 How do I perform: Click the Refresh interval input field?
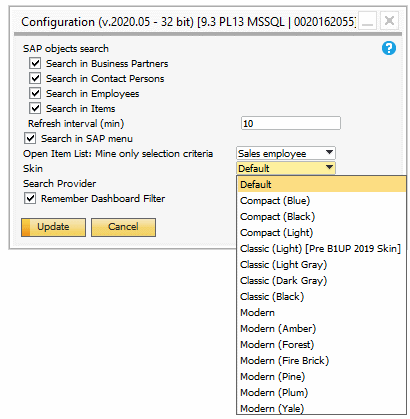click(291, 123)
